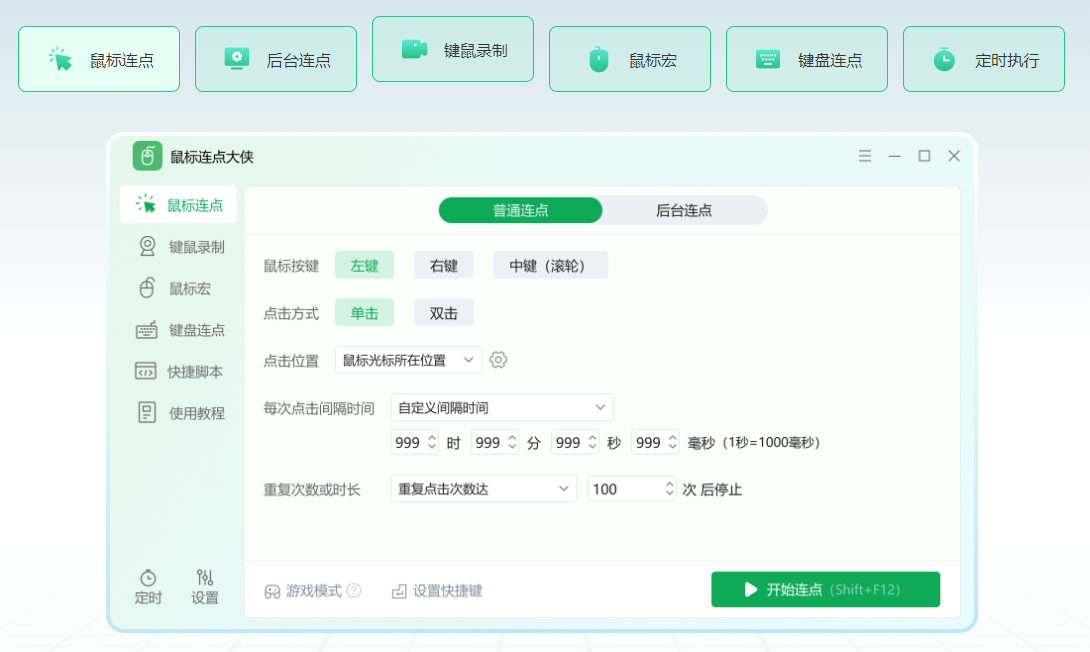The height and width of the screenshot is (652, 1090).
Task: Select the 定时执行 tab at the top
Action: (983, 58)
